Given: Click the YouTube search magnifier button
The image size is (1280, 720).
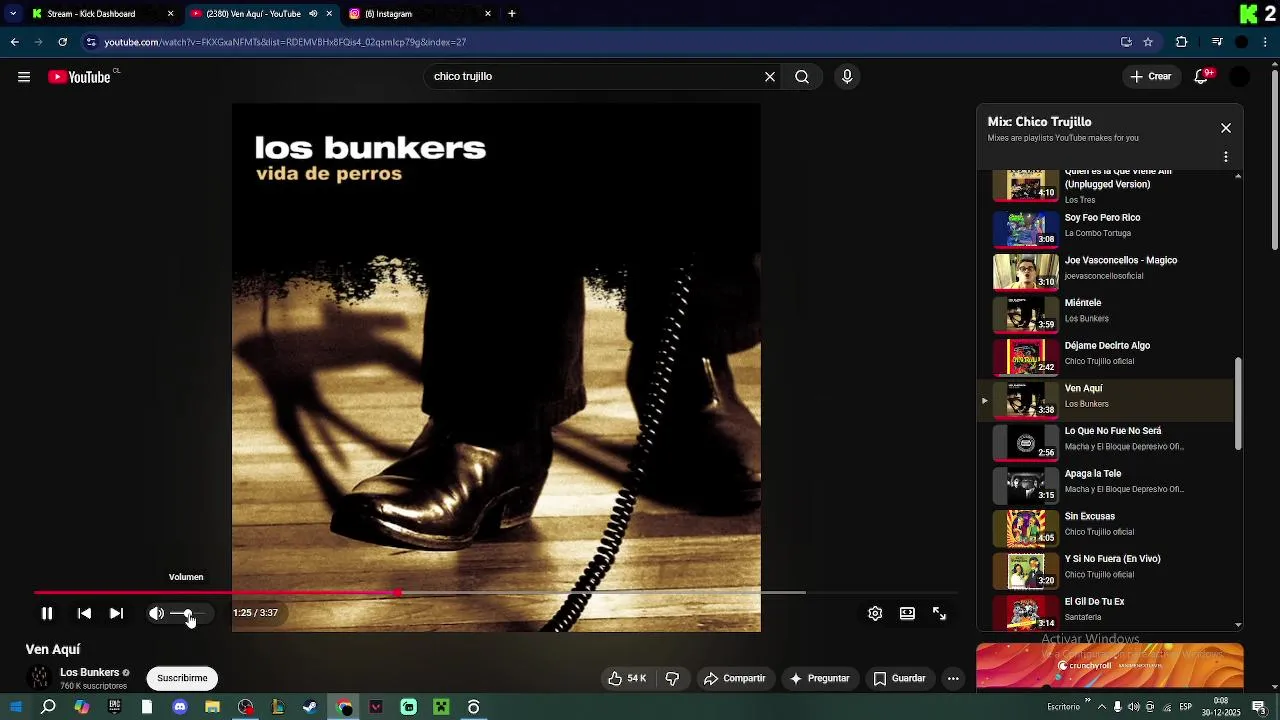Looking at the screenshot, I should pyautogui.click(x=802, y=77).
